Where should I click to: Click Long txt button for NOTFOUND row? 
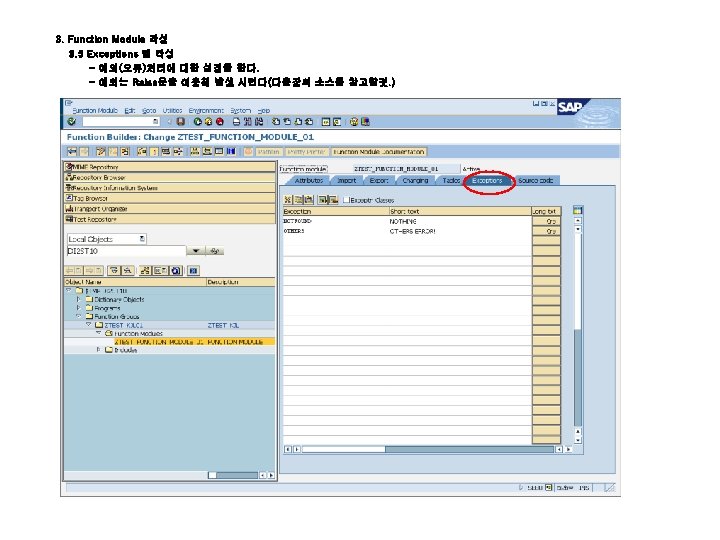point(546,221)
